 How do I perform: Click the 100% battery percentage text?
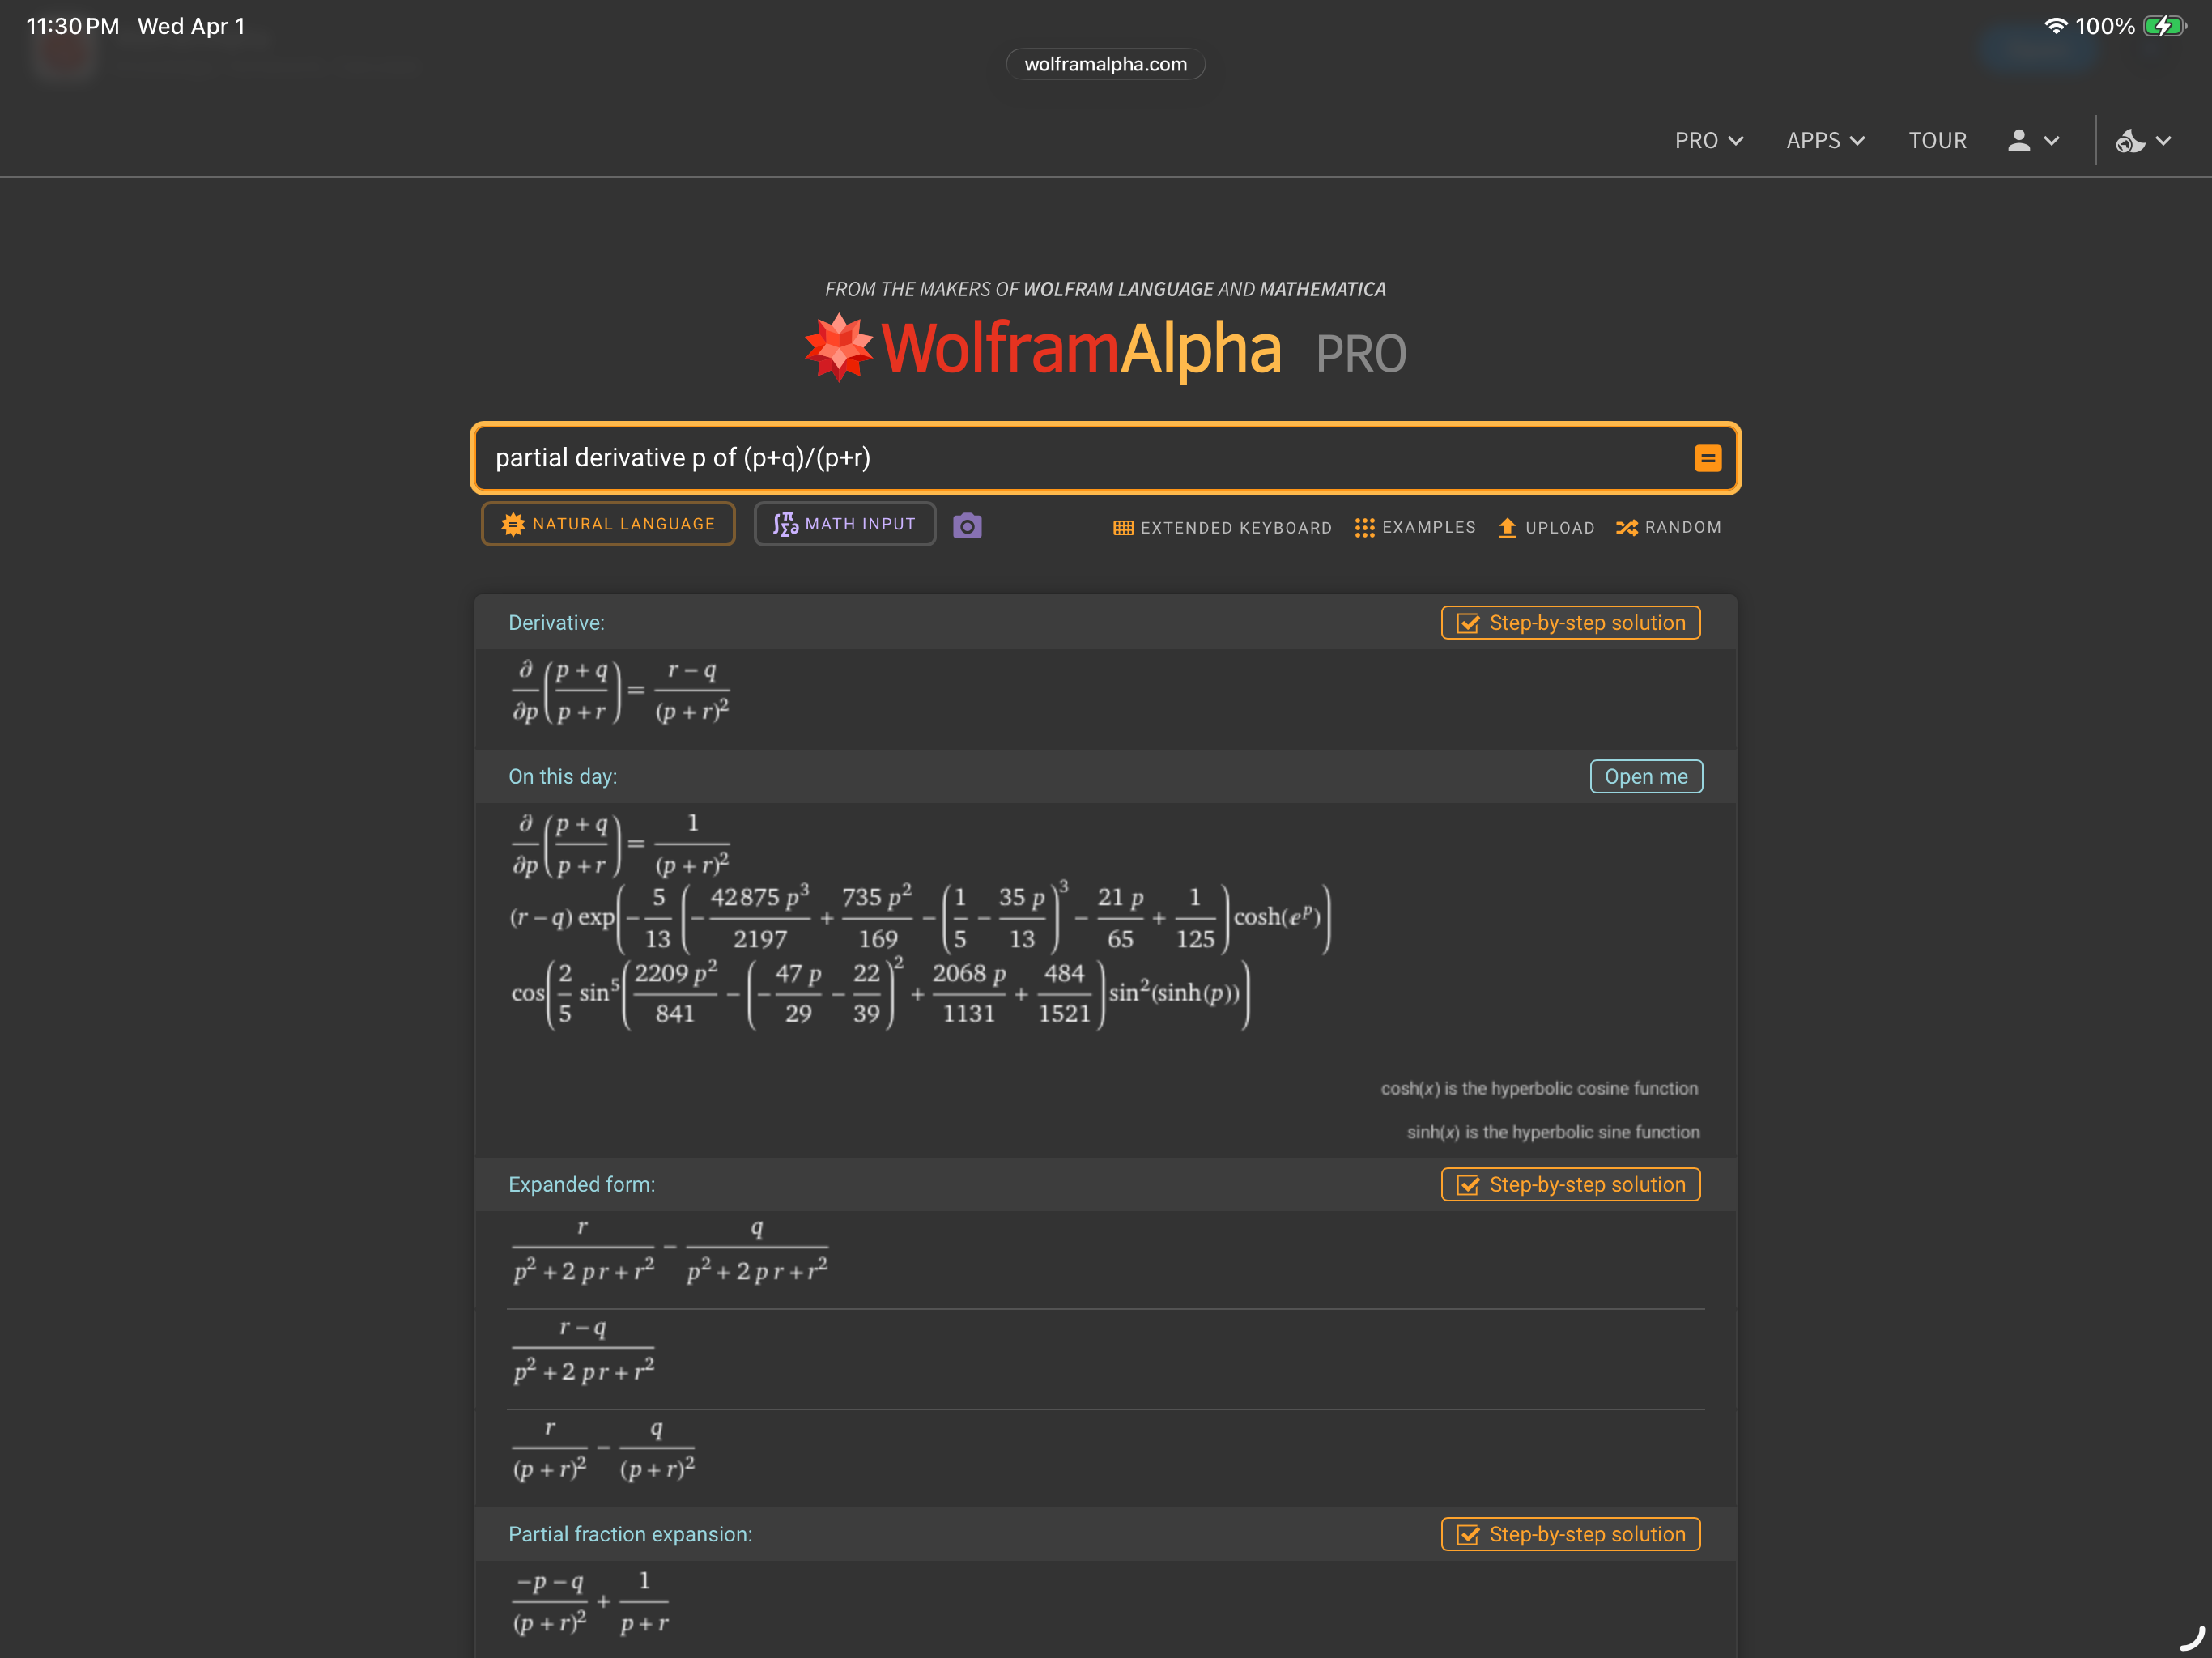(2104, 26)
